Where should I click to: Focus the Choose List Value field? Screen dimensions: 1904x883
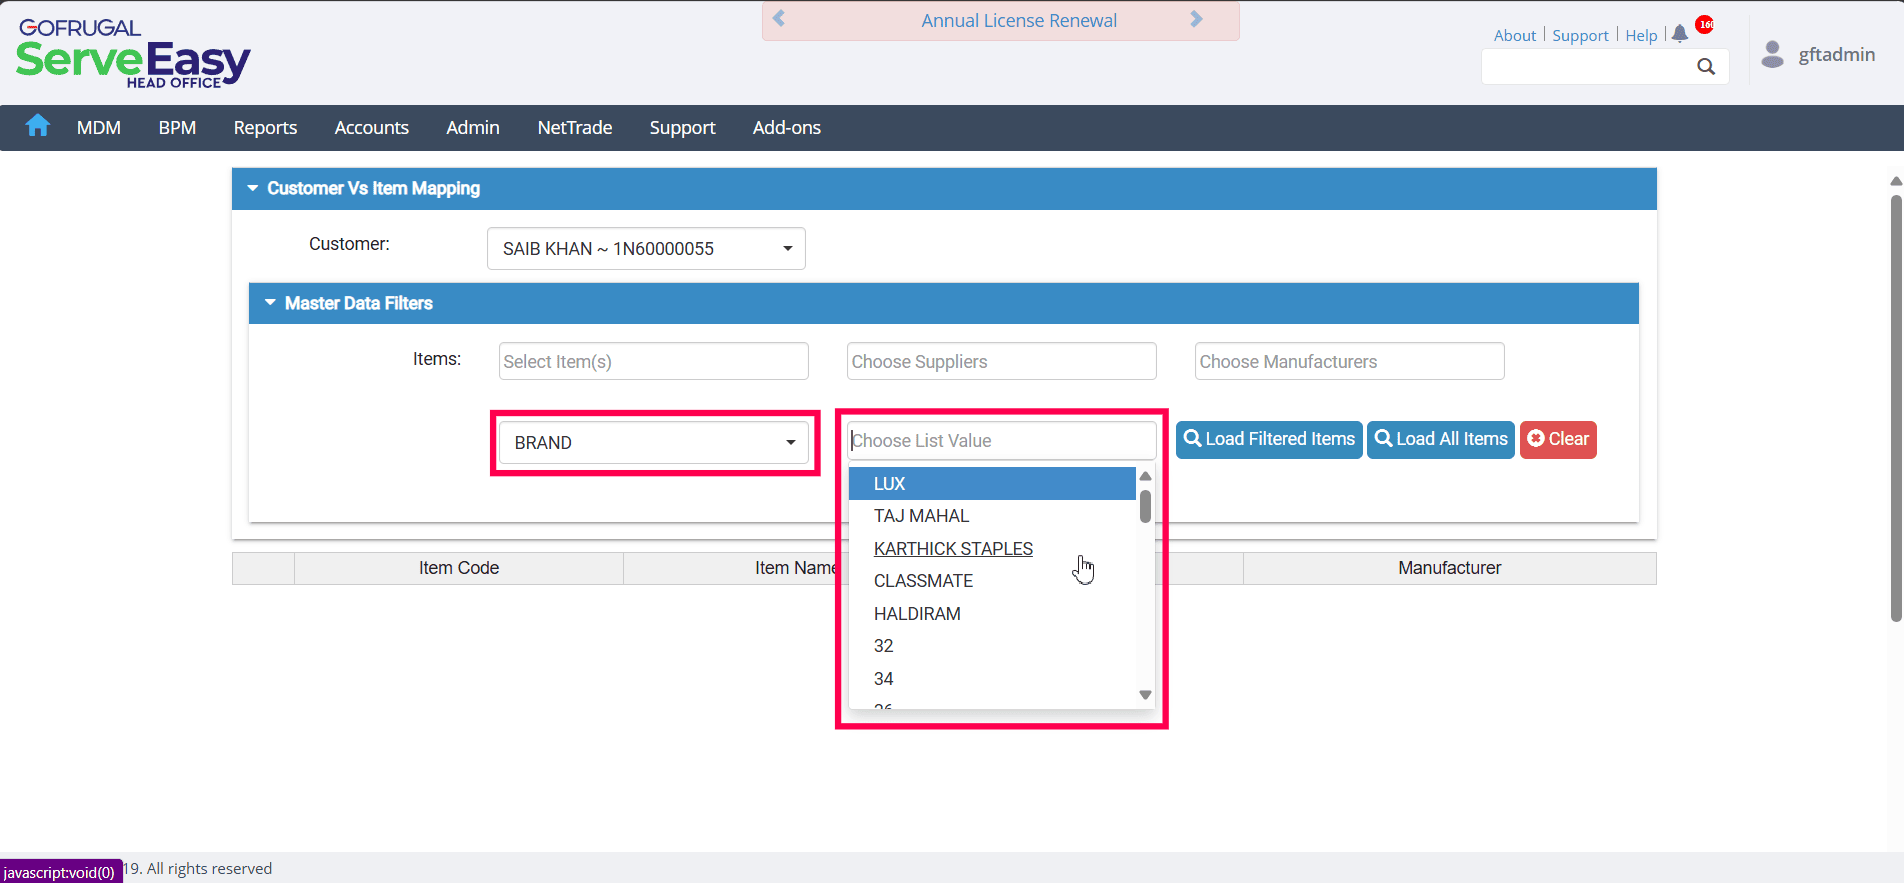pyautogui.click(x=1002, y=441)
